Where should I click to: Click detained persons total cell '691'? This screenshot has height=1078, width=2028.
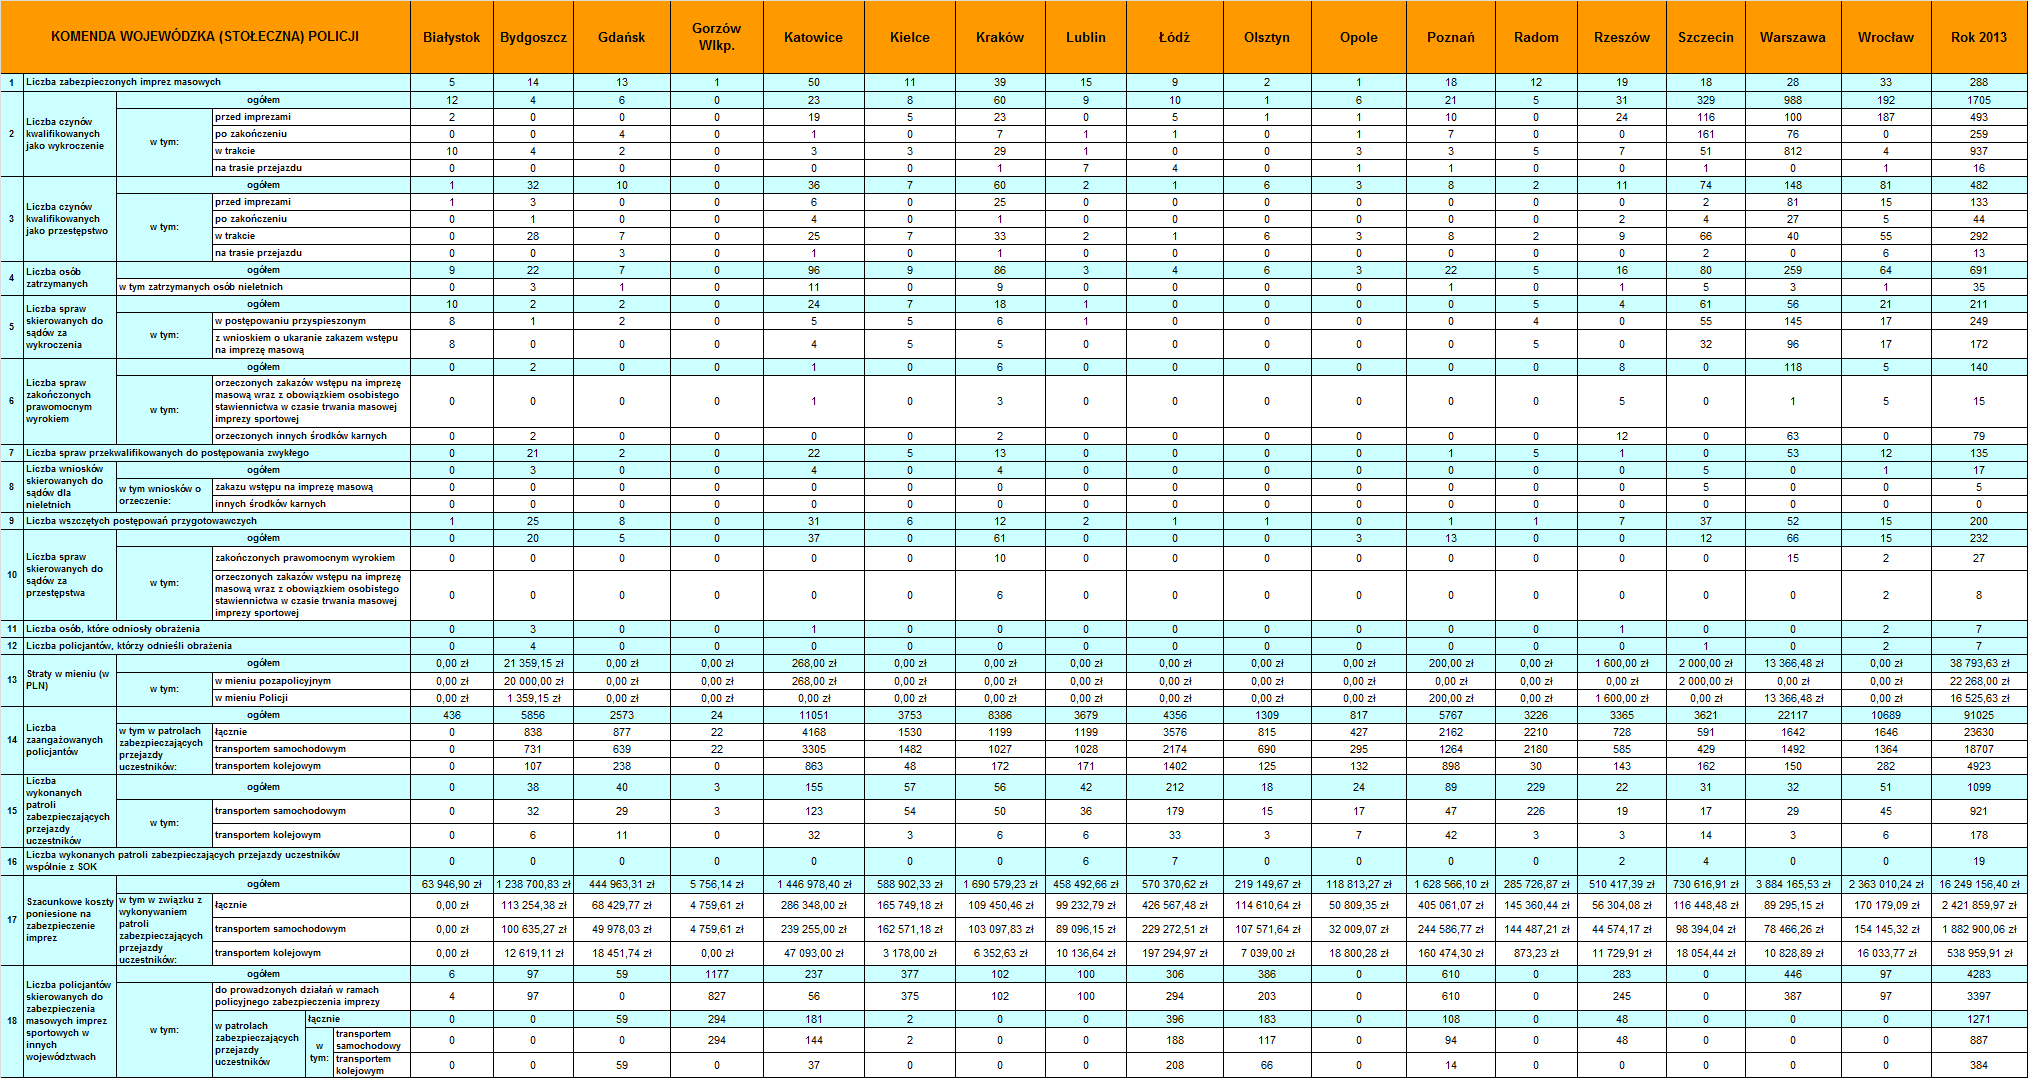pos(1979,270)
